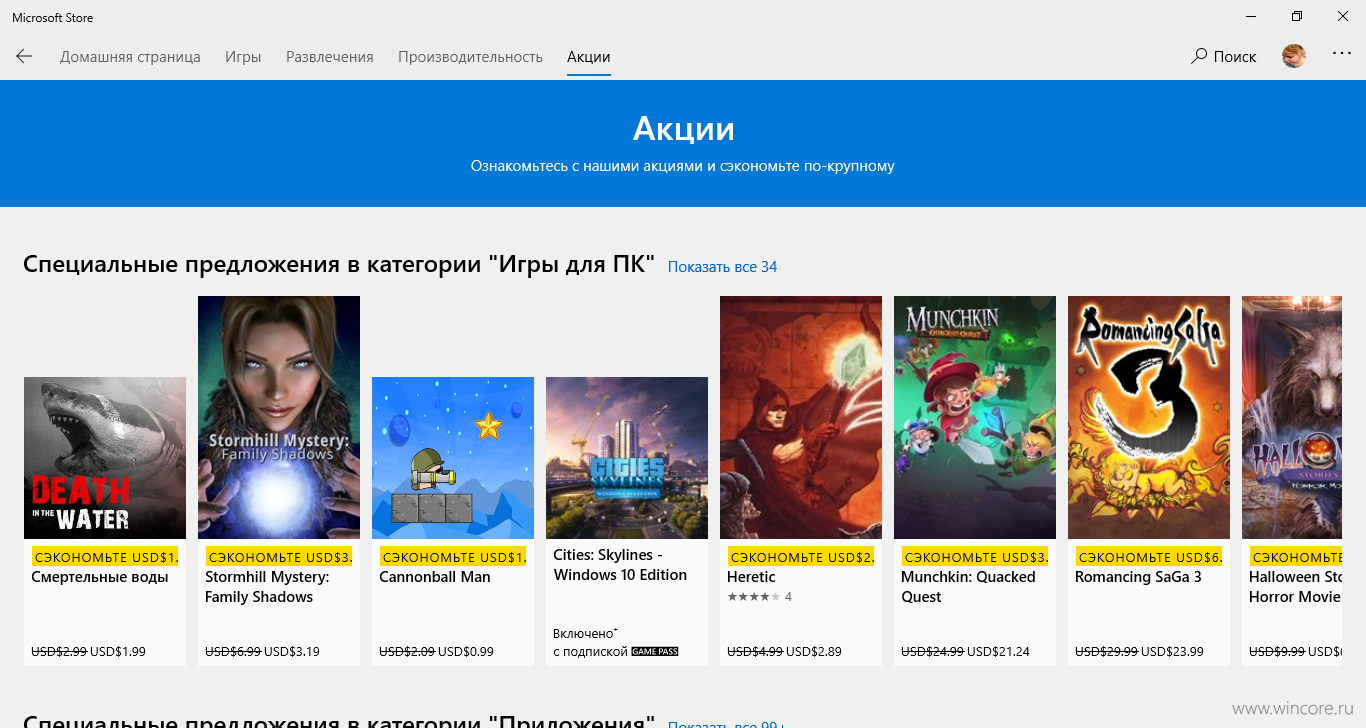The width and height of the screenshot is (1366, 728).
Task: Click the Romancing SaGa 3 title
Action: click(x=1138, y=577)
